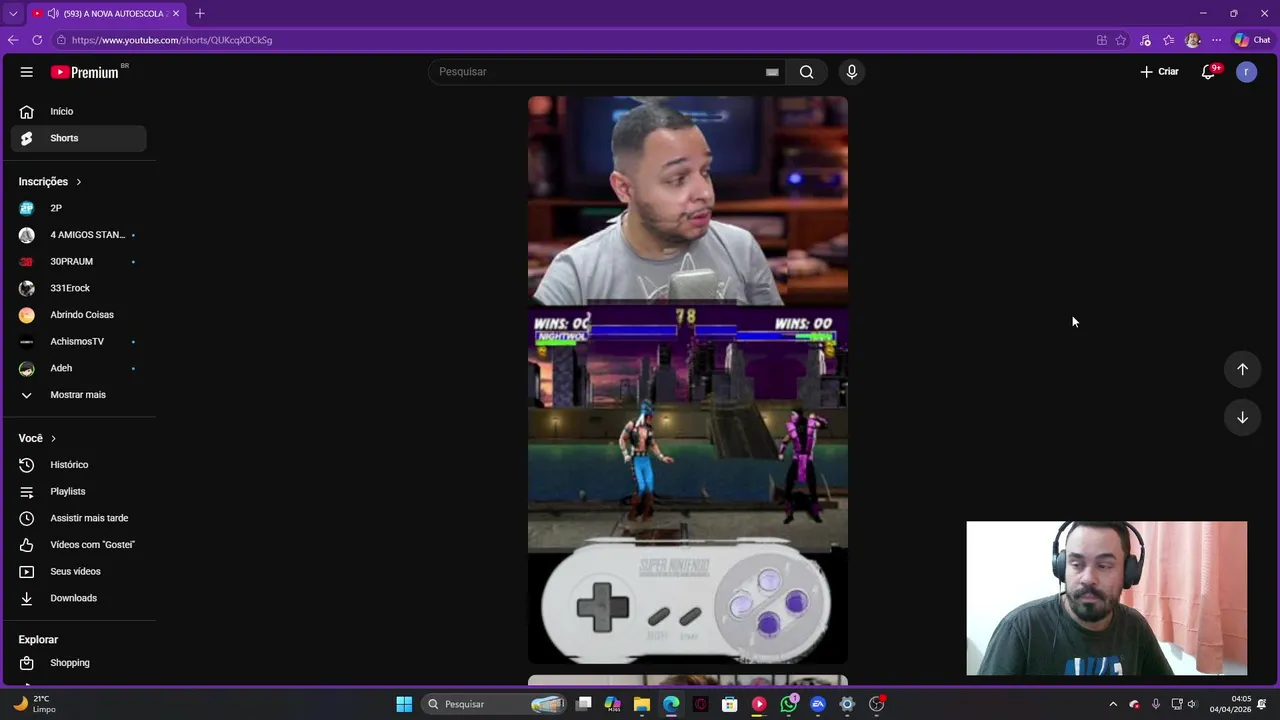
Task: Select the A NOVA AUTOESCOLA tab
Action: pos(106,13)
